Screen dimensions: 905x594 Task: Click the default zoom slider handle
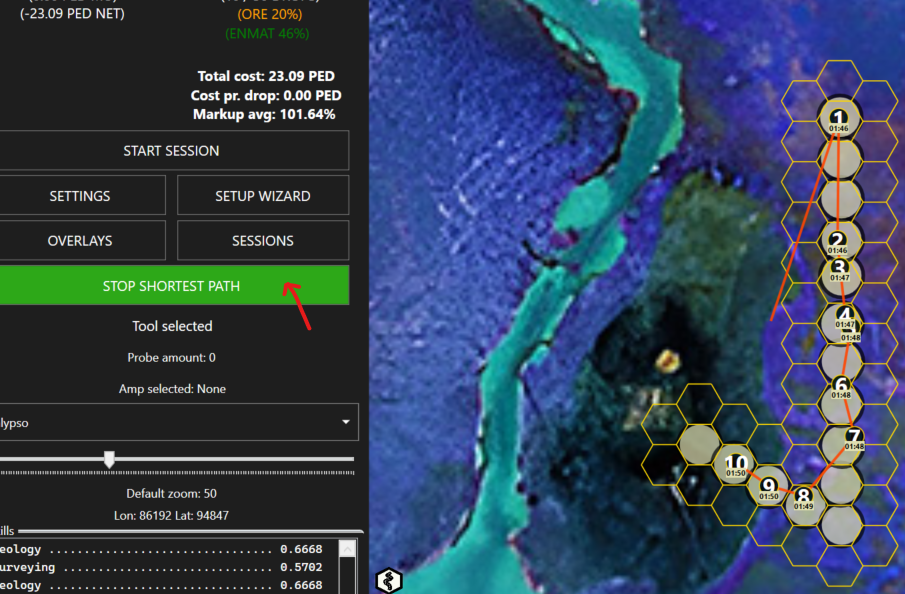[109, 459]
